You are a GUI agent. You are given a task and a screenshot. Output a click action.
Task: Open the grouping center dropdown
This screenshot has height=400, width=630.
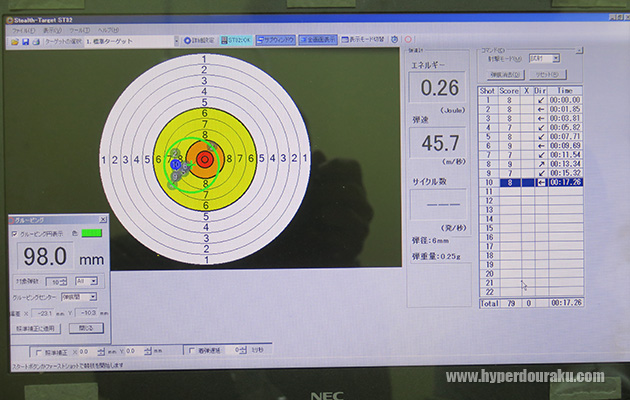[x=93, y=297]
